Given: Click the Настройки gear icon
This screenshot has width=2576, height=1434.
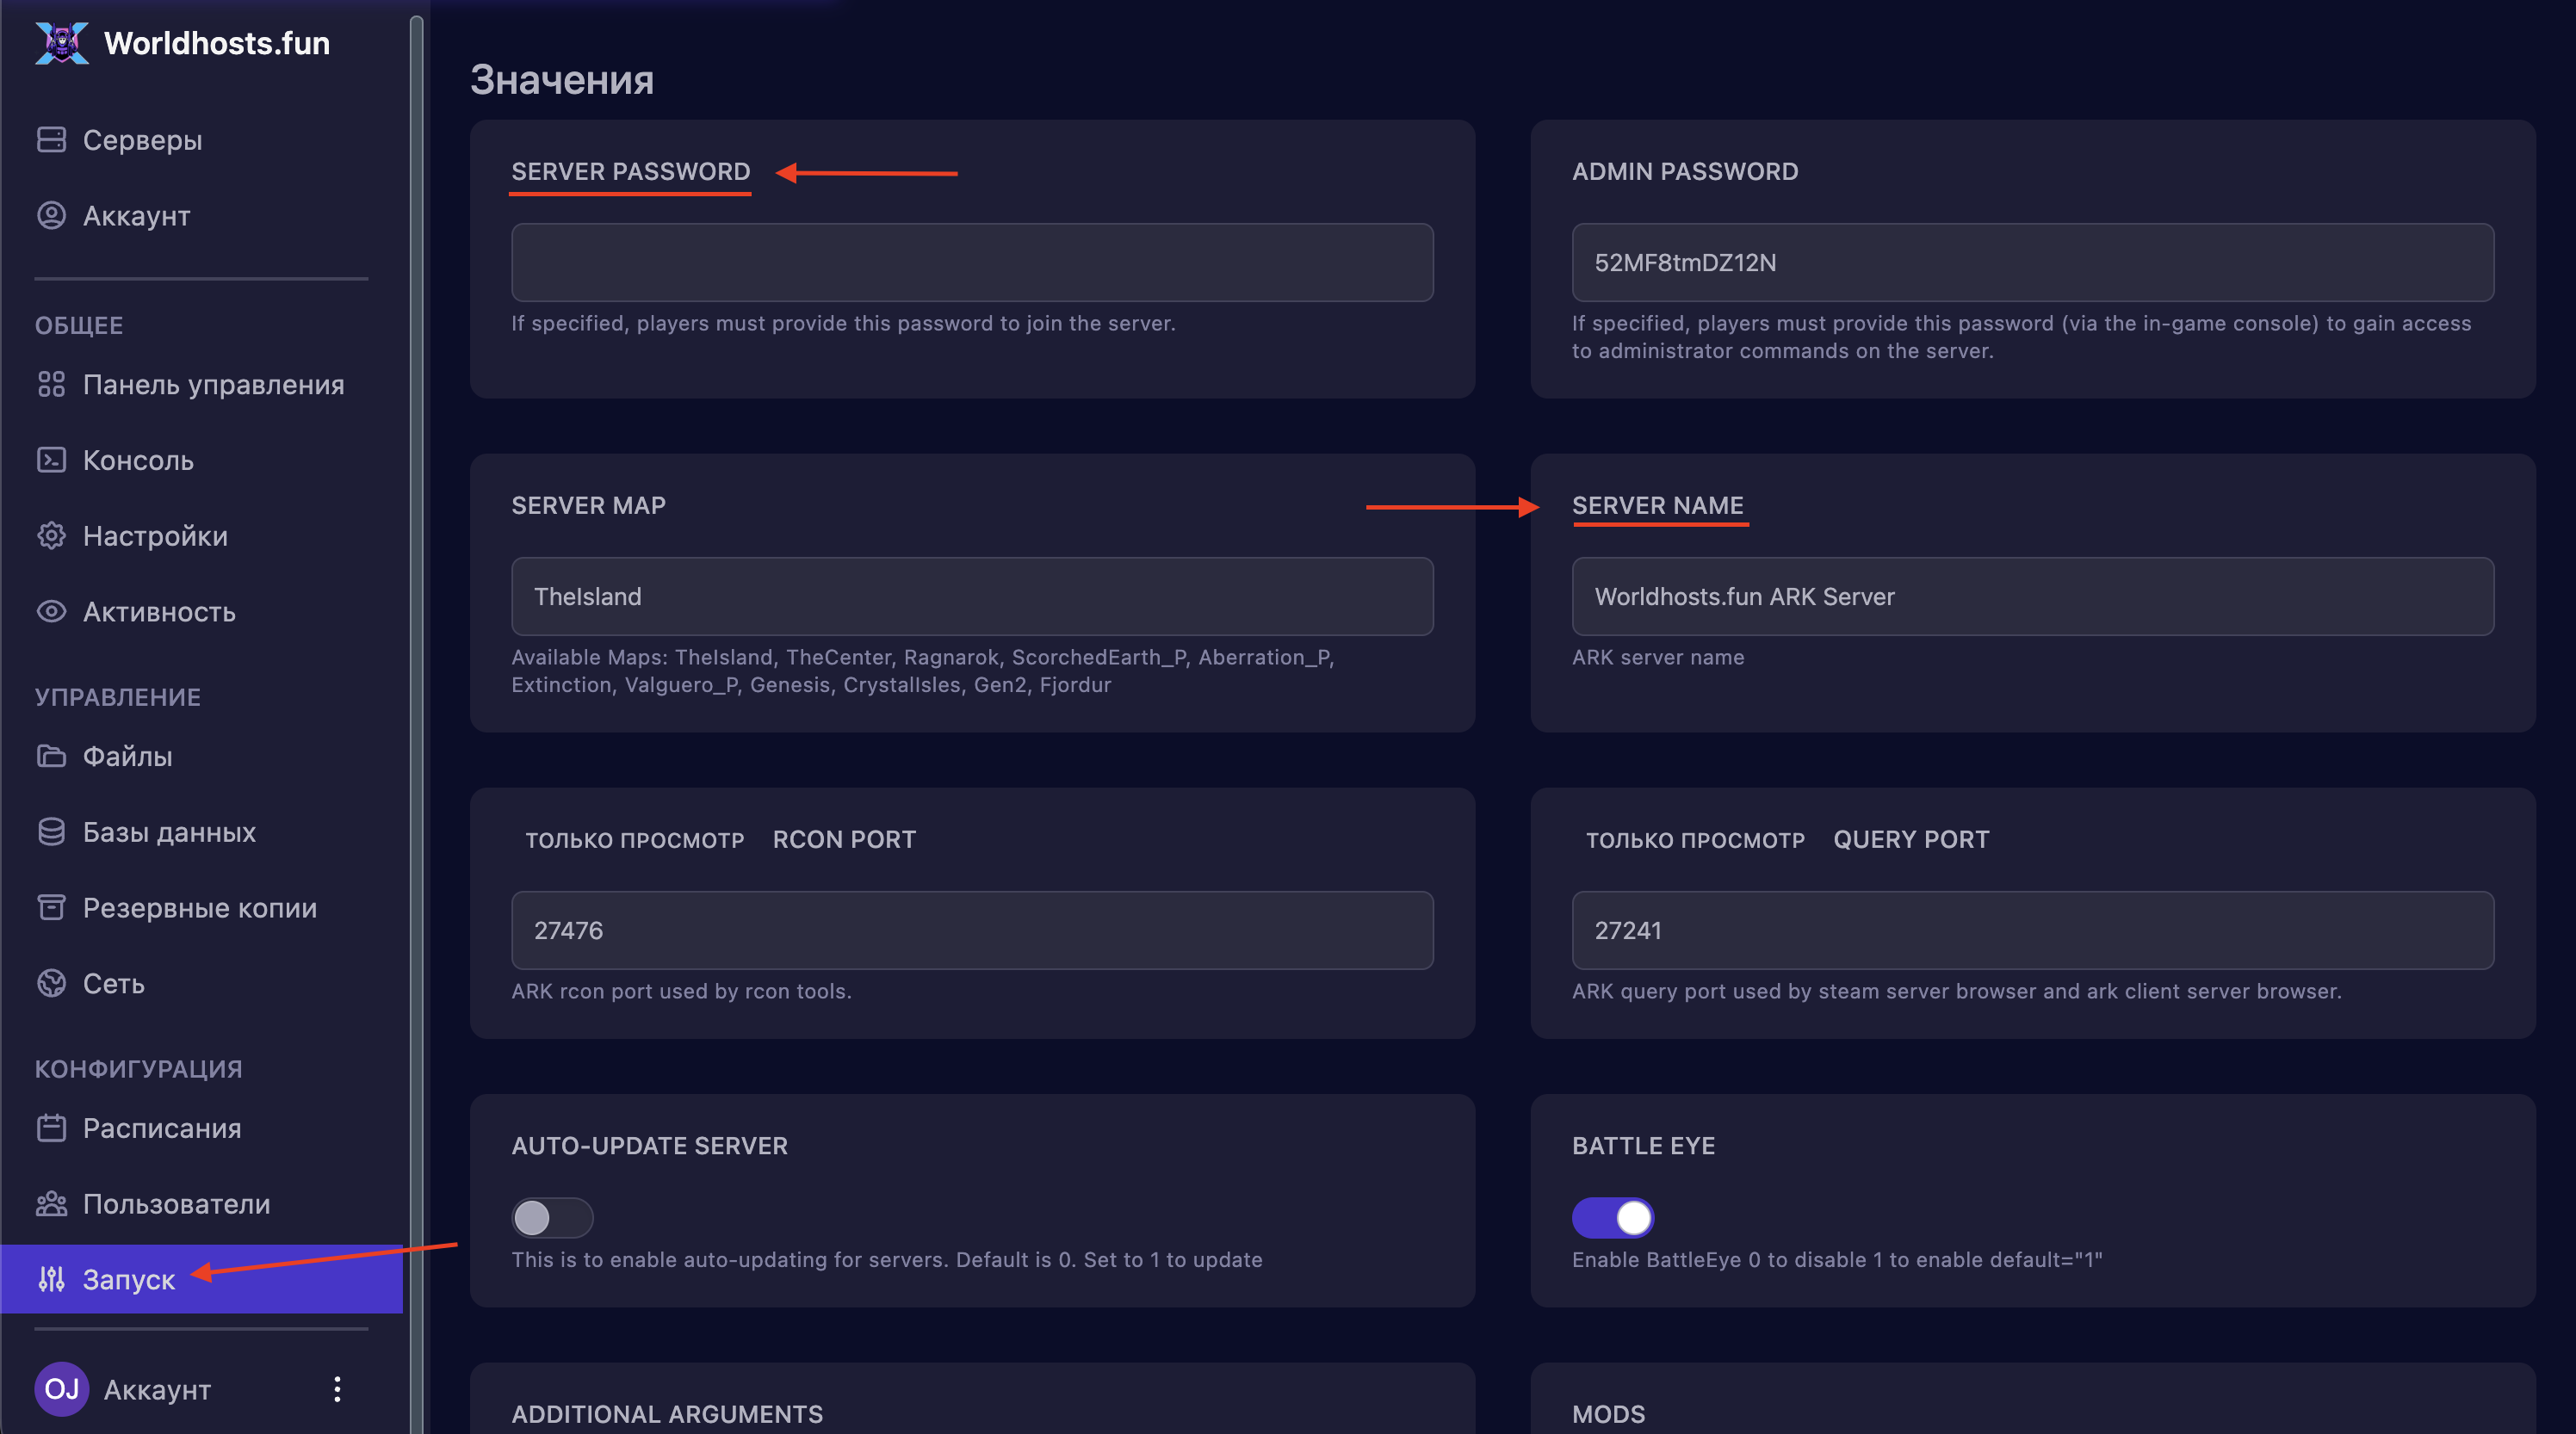Looking at the screenshot, I should pyautogui.click(x=51, y=536).
